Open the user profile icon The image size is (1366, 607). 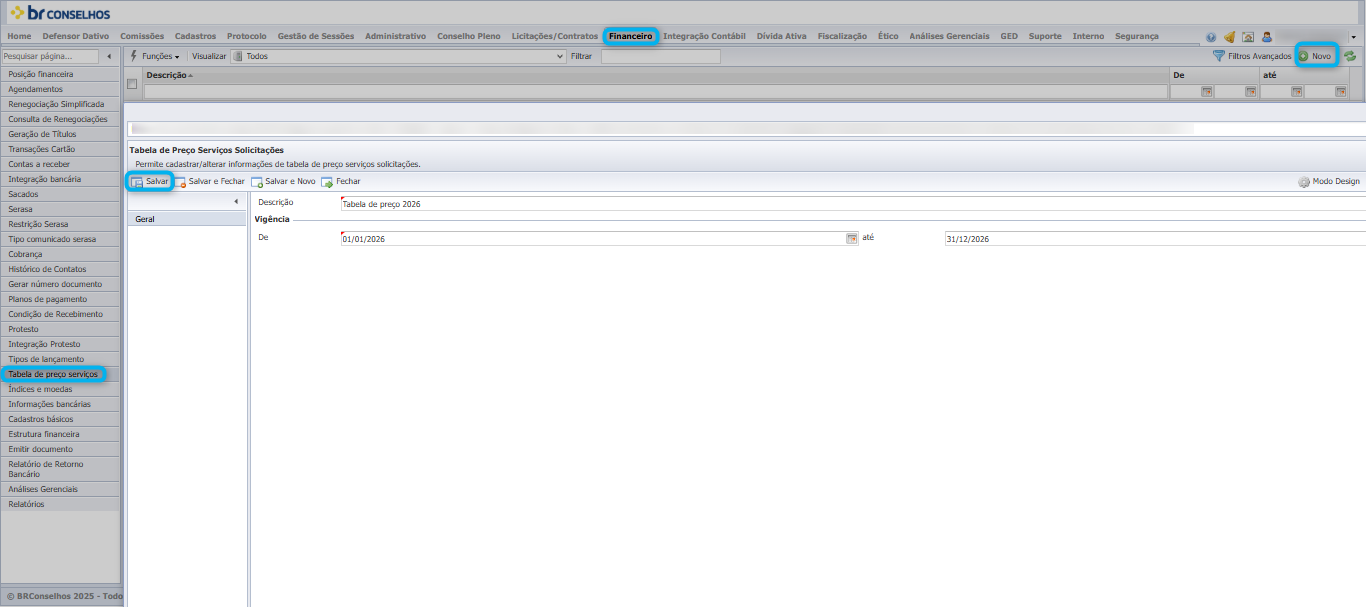pyautogui.click(x=1266, y=37)
